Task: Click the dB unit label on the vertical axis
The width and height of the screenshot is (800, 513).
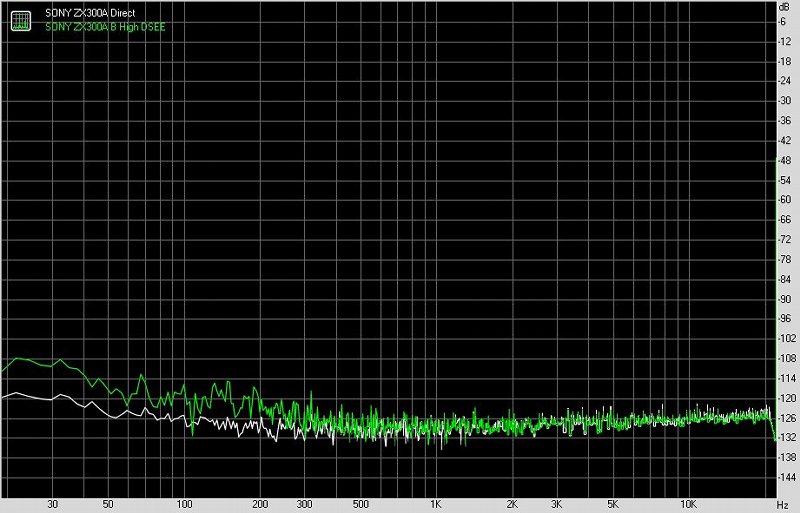Action: (x=786, y=7)
